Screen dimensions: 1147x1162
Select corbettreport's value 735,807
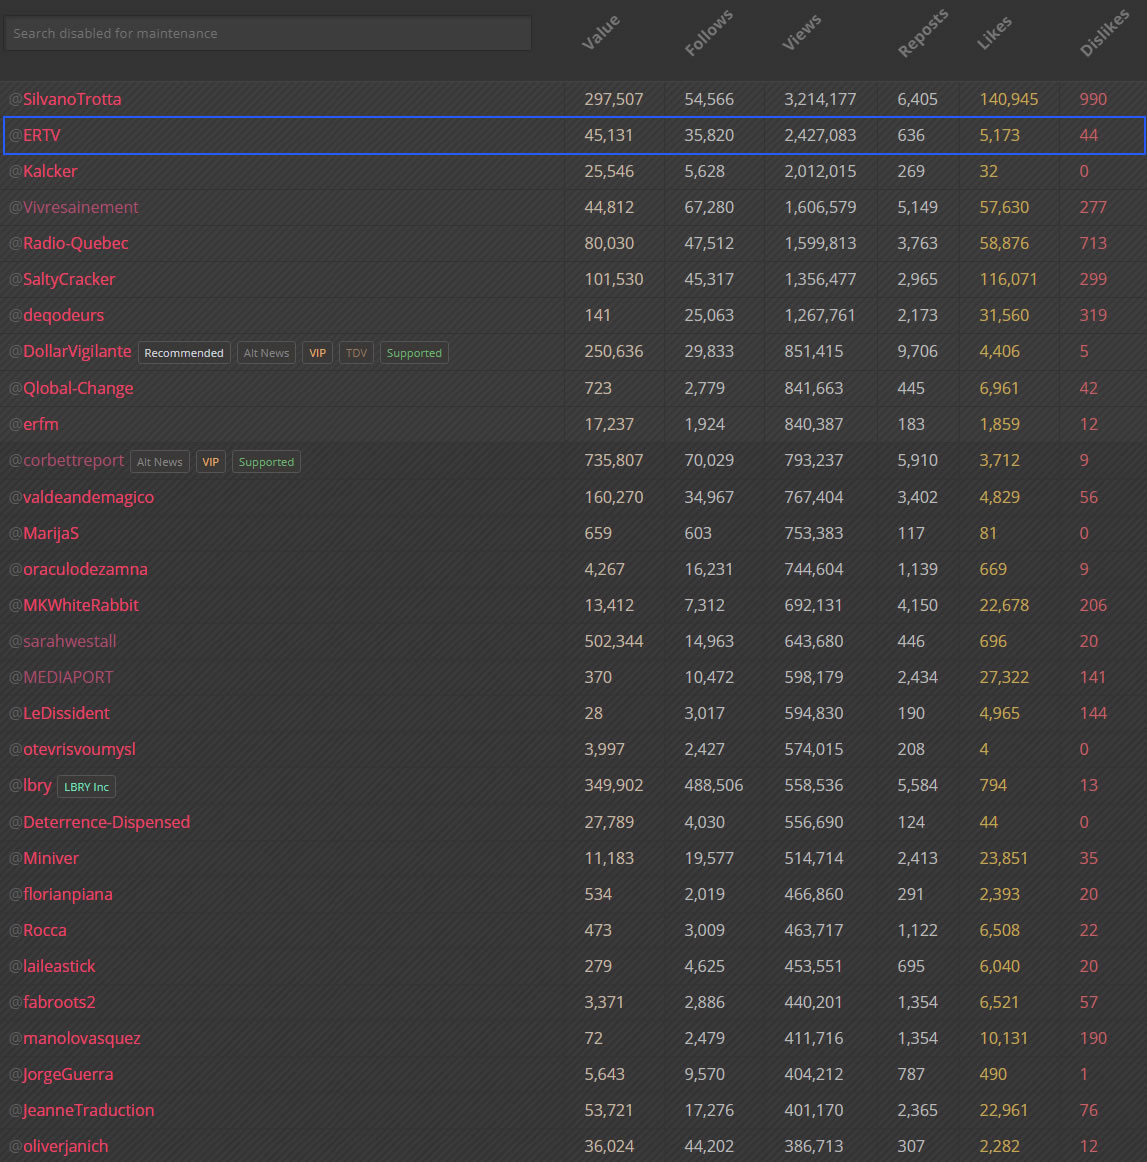click(614, 460)
